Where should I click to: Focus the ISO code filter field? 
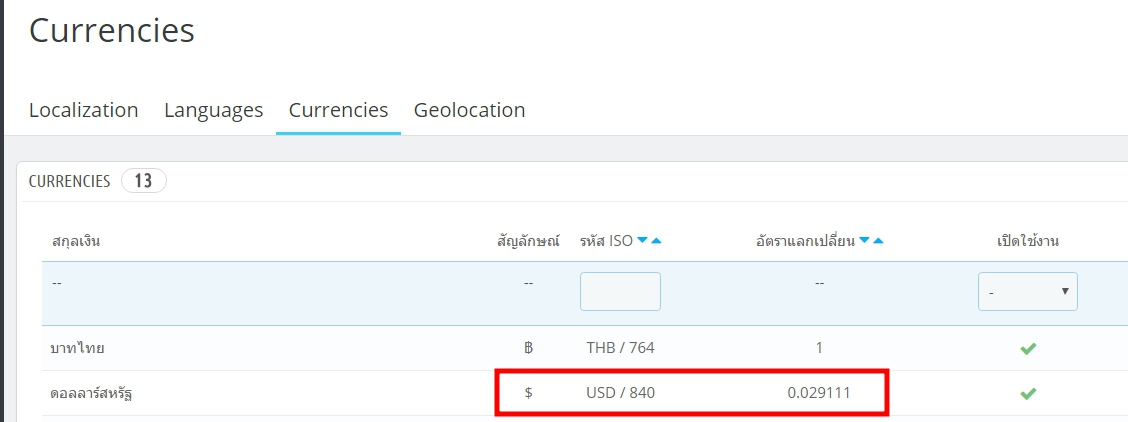pyautogui.click(x=620, y=291)
